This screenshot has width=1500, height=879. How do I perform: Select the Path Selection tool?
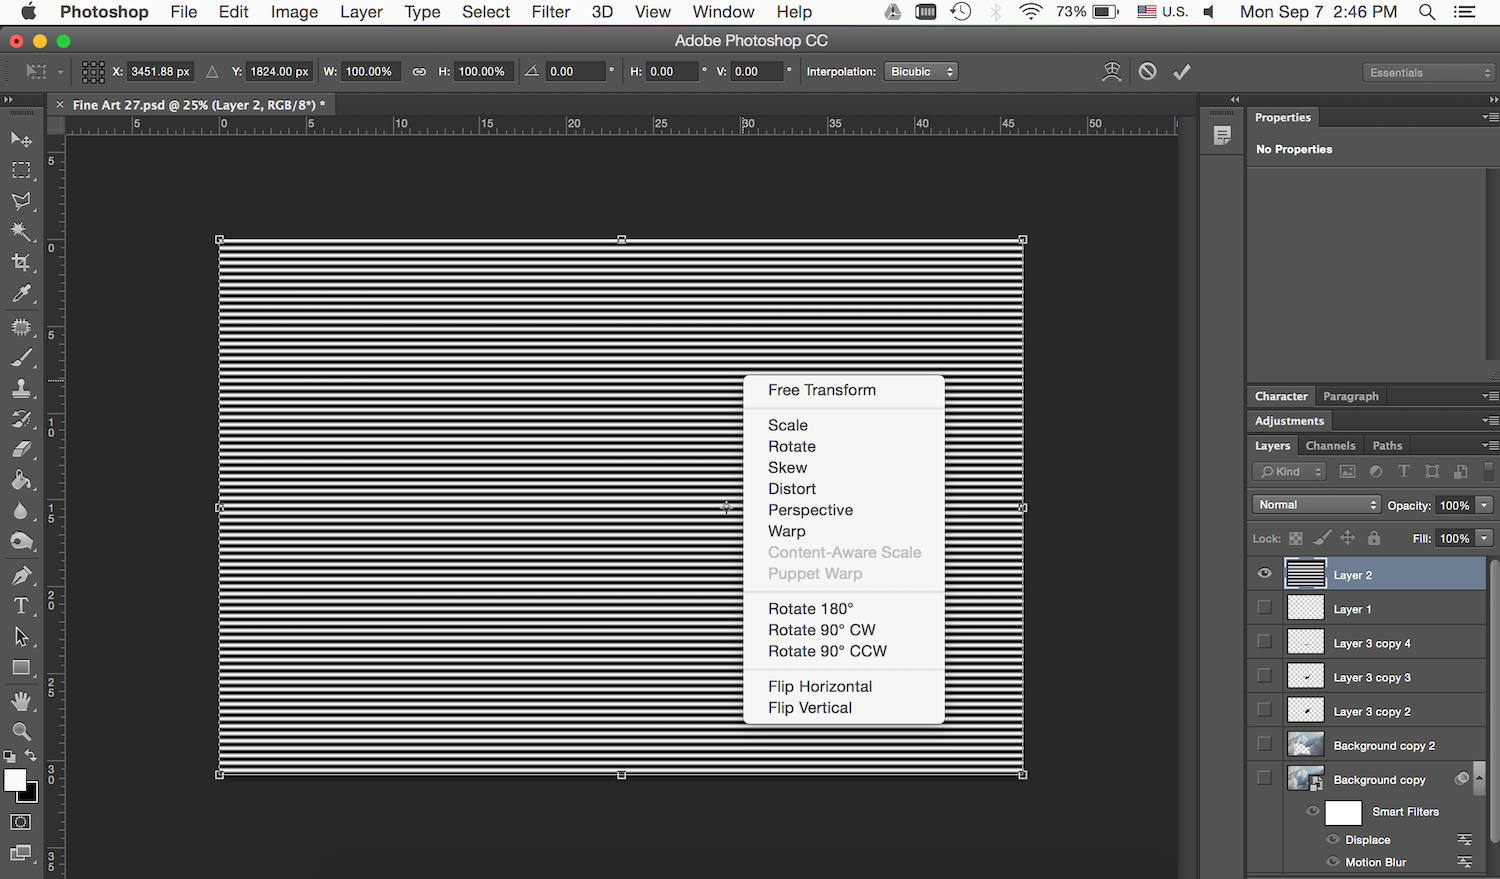click(x=21, y=637)
